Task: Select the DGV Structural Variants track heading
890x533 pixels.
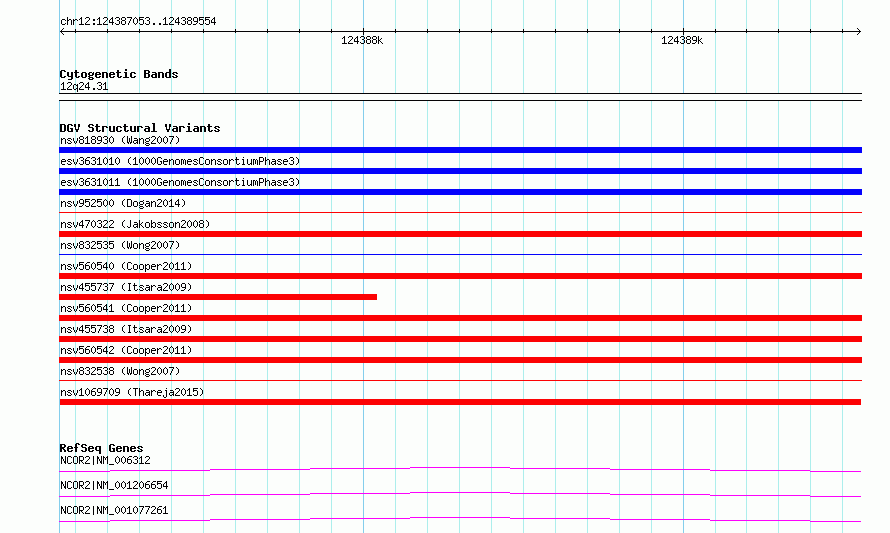Action: point(140,128)
